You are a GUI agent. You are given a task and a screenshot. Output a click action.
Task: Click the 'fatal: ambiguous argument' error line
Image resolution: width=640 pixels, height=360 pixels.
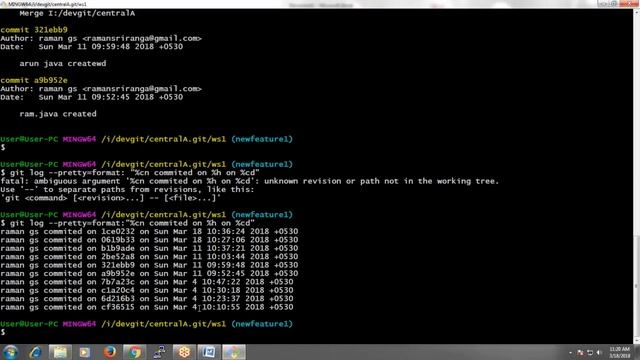[249, 181]
